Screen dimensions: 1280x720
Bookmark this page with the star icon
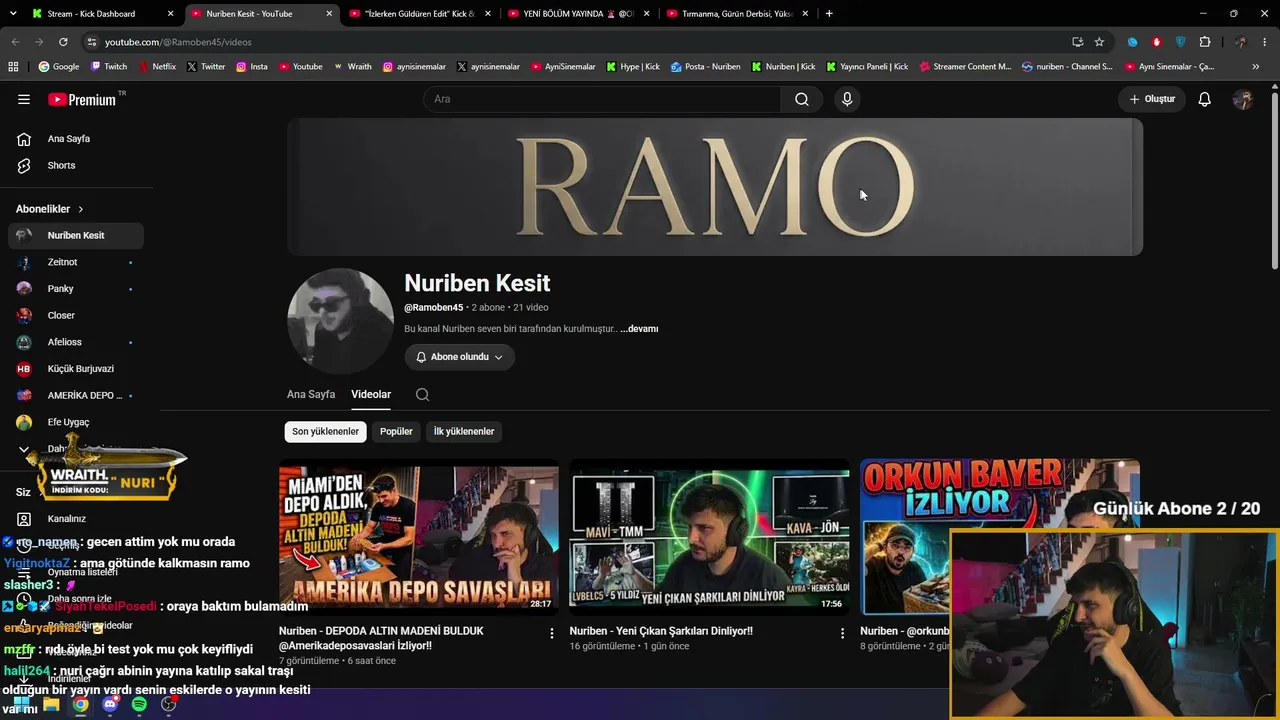coord(1099,42)
